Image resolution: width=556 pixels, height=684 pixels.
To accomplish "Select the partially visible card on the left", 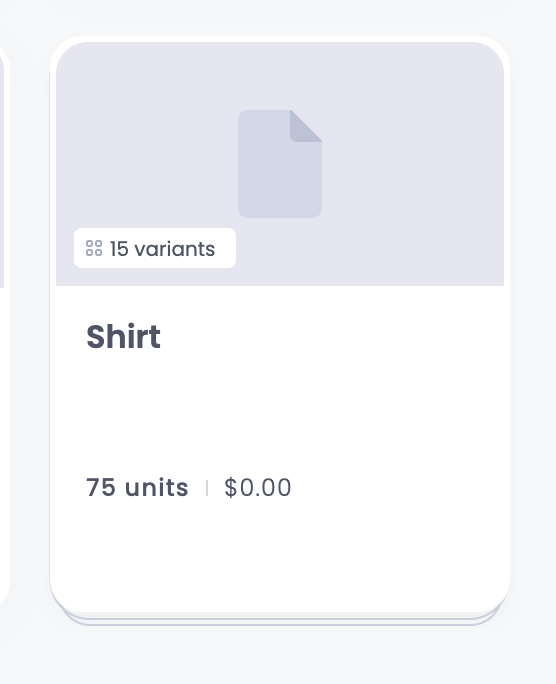I will pos(4,327).
